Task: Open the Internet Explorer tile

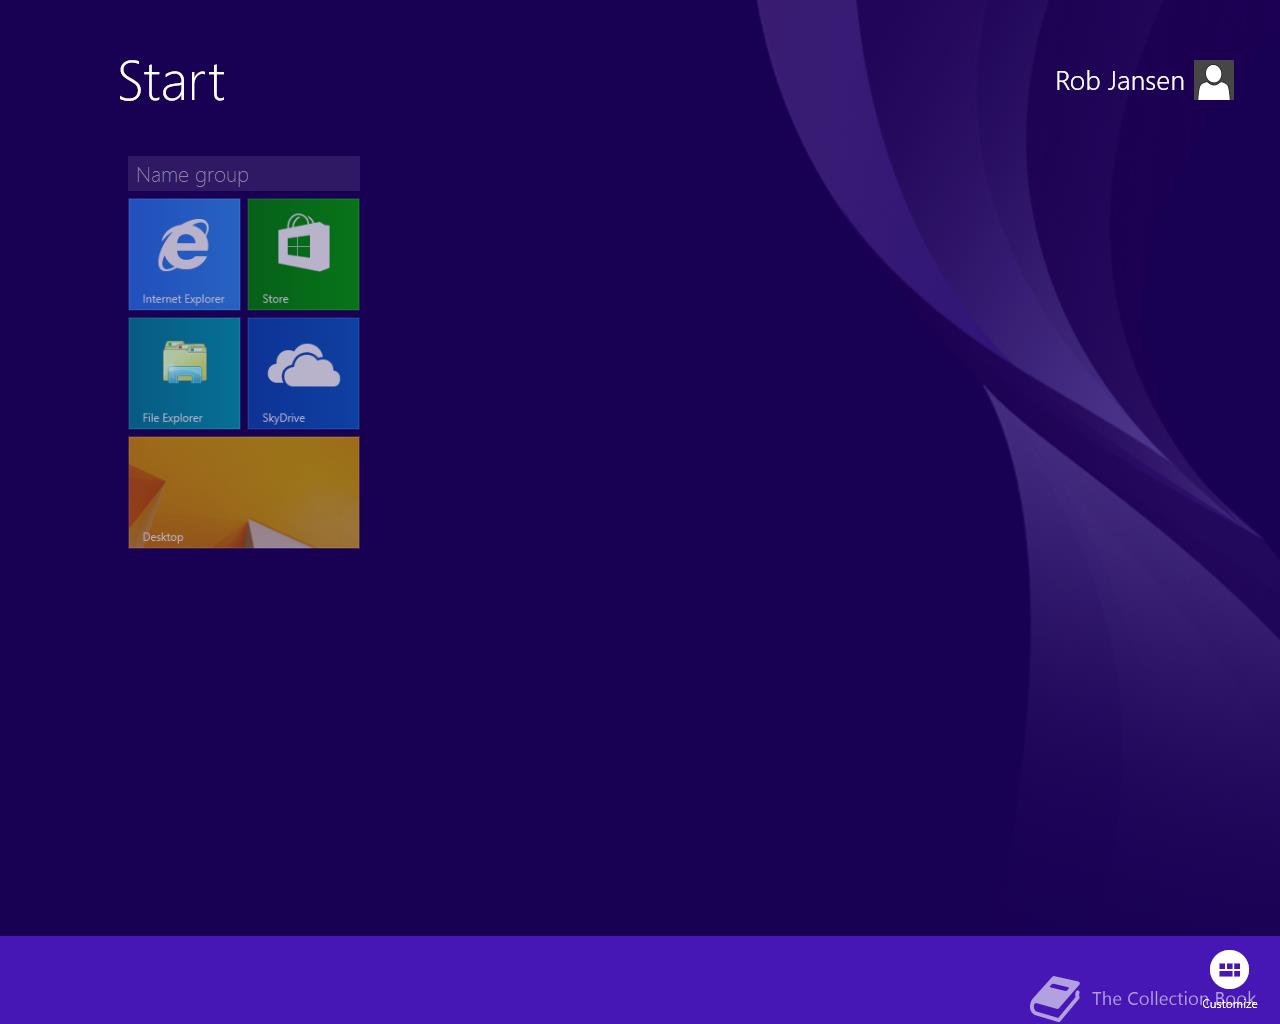Action: [x=184, y=254]
